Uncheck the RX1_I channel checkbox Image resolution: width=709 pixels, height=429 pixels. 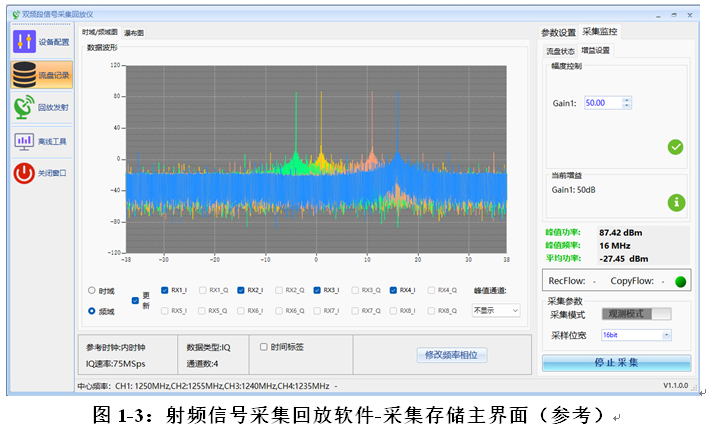(x=165, y=290)
